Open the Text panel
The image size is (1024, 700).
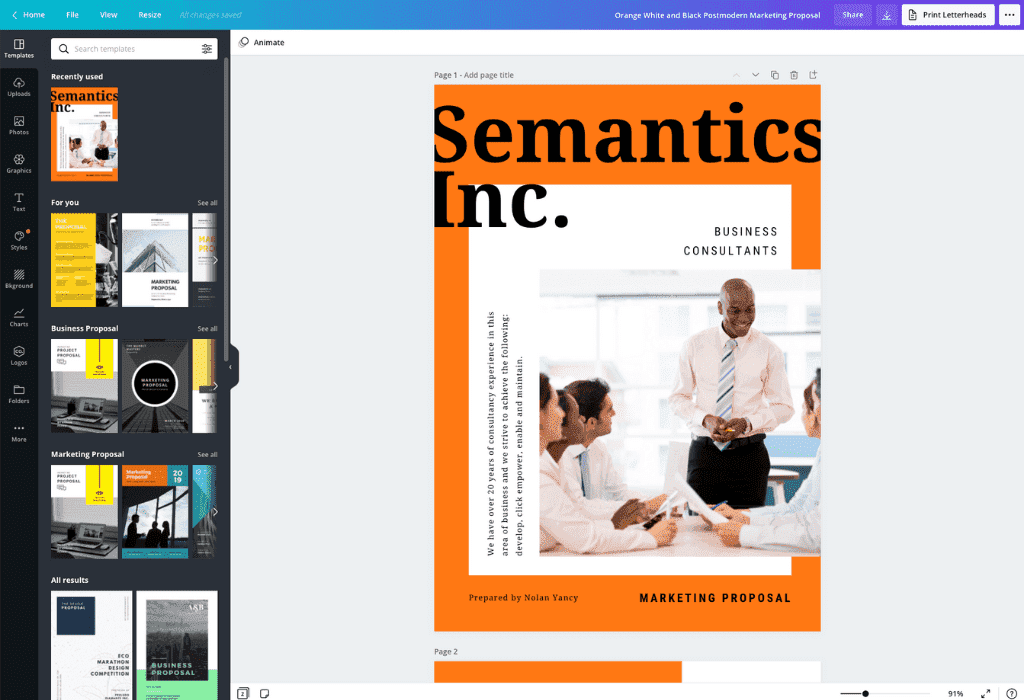[19, 200]
